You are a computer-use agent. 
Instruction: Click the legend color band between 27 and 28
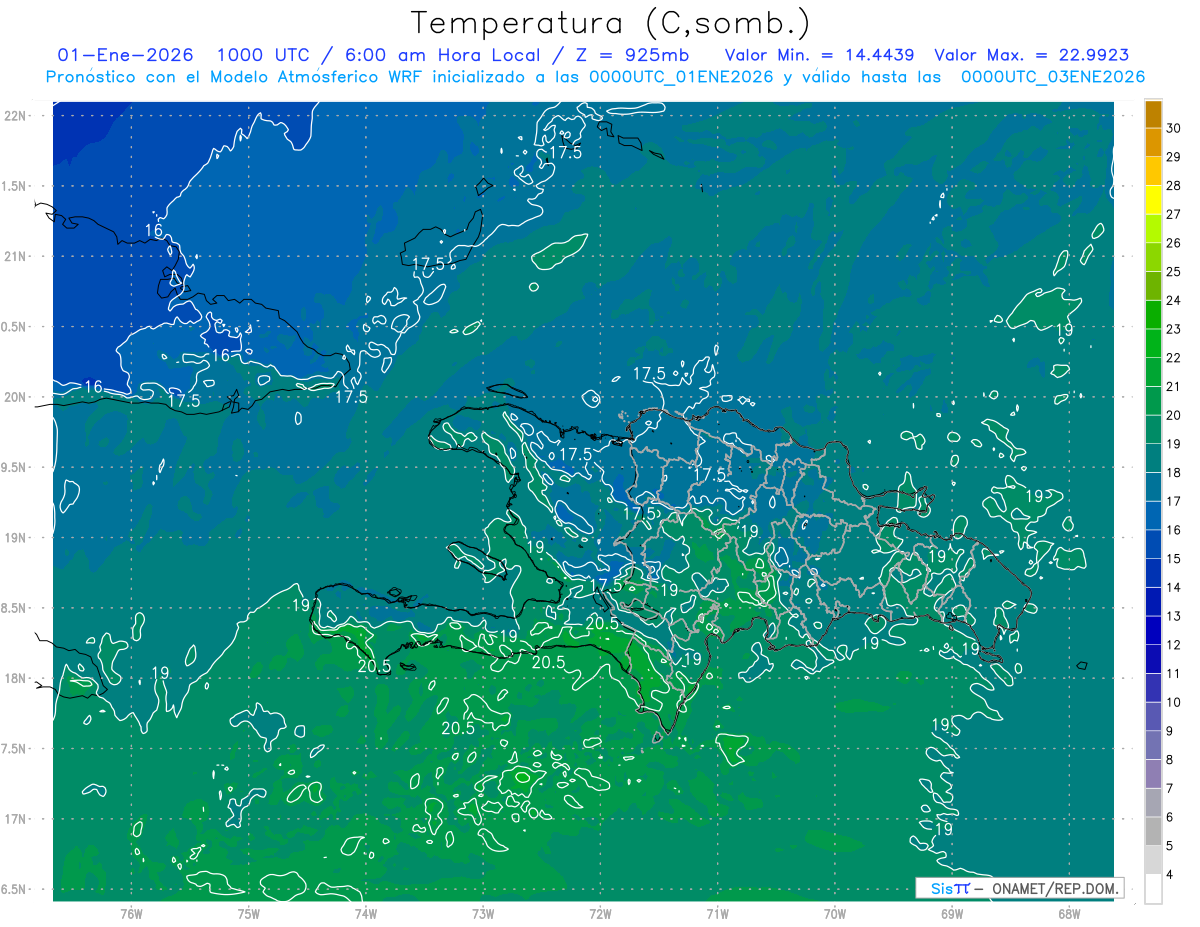[1153, 200]
